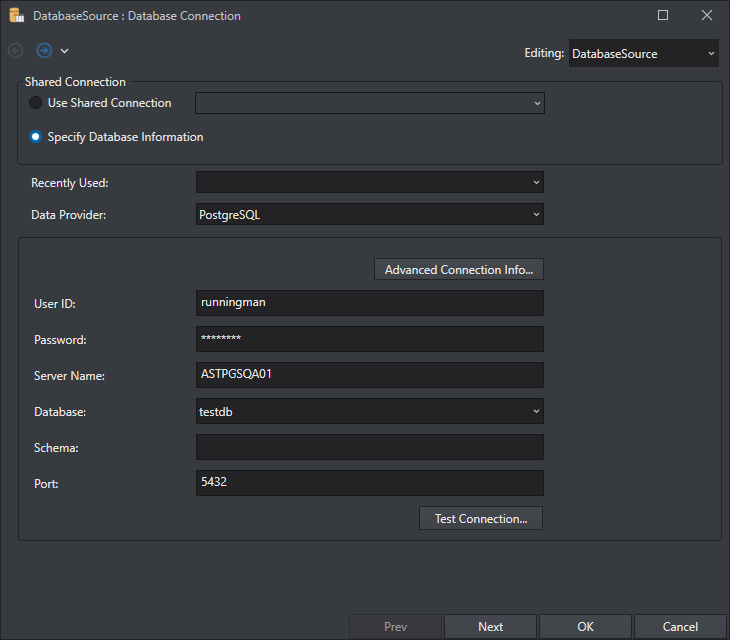Open the navigation history chevron
Viewport: 730px width, 640px height.
point(65,51)
